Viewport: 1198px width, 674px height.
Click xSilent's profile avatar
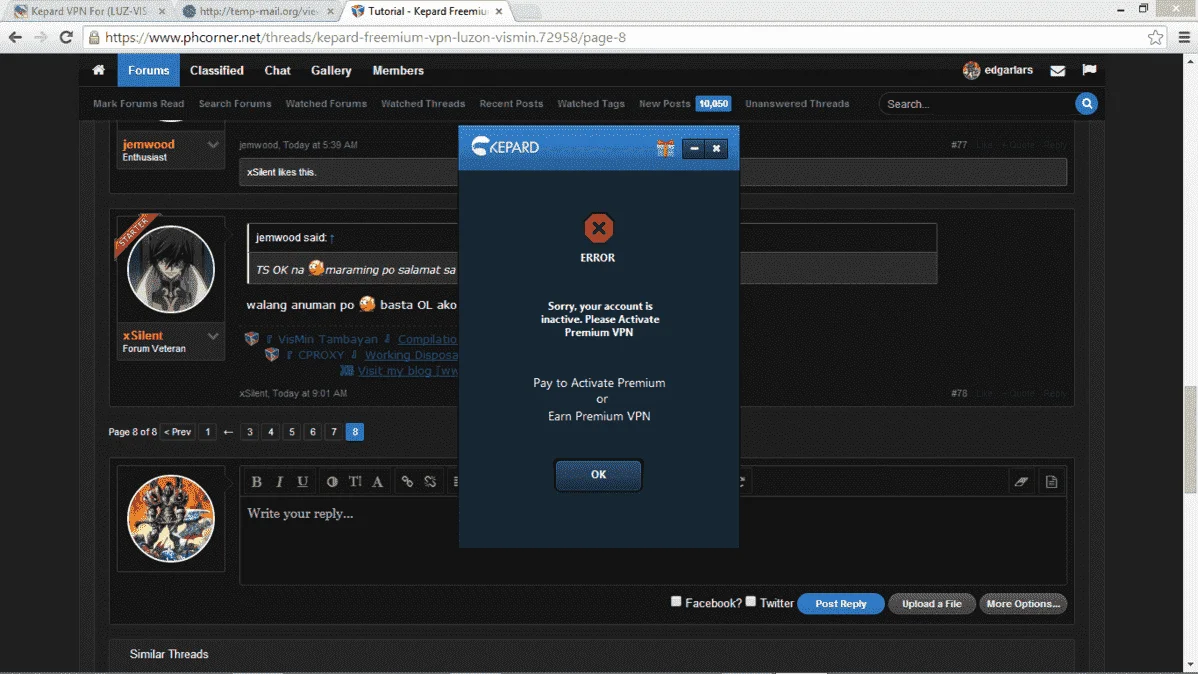point(170,269)
